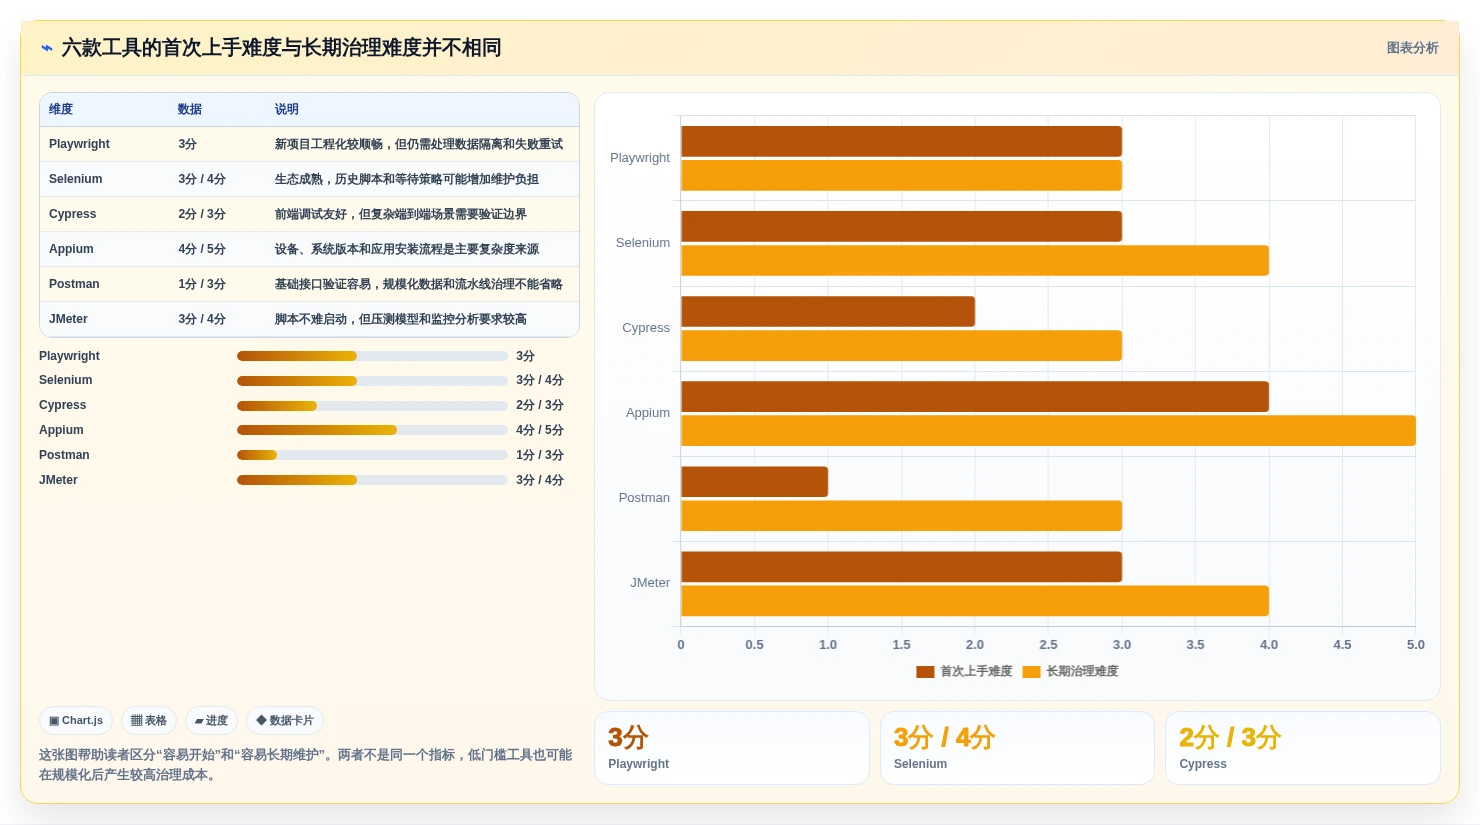This screenshot has width=1480, height=825.
Task: Open the 3分 / 4分 Selenium data card
Action: coord(1017,748)
